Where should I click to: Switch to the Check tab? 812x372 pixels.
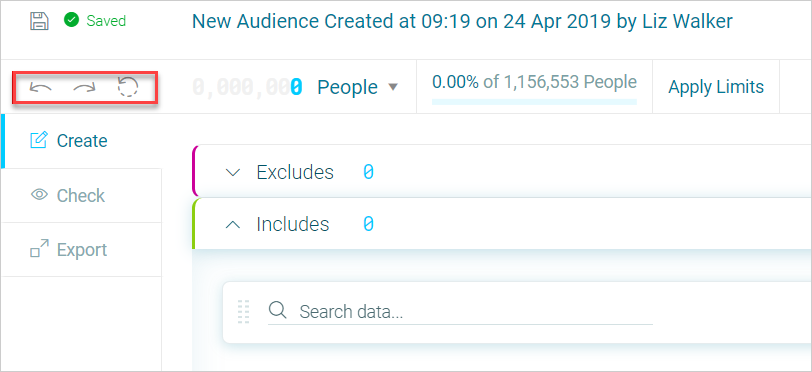[81, 195]
